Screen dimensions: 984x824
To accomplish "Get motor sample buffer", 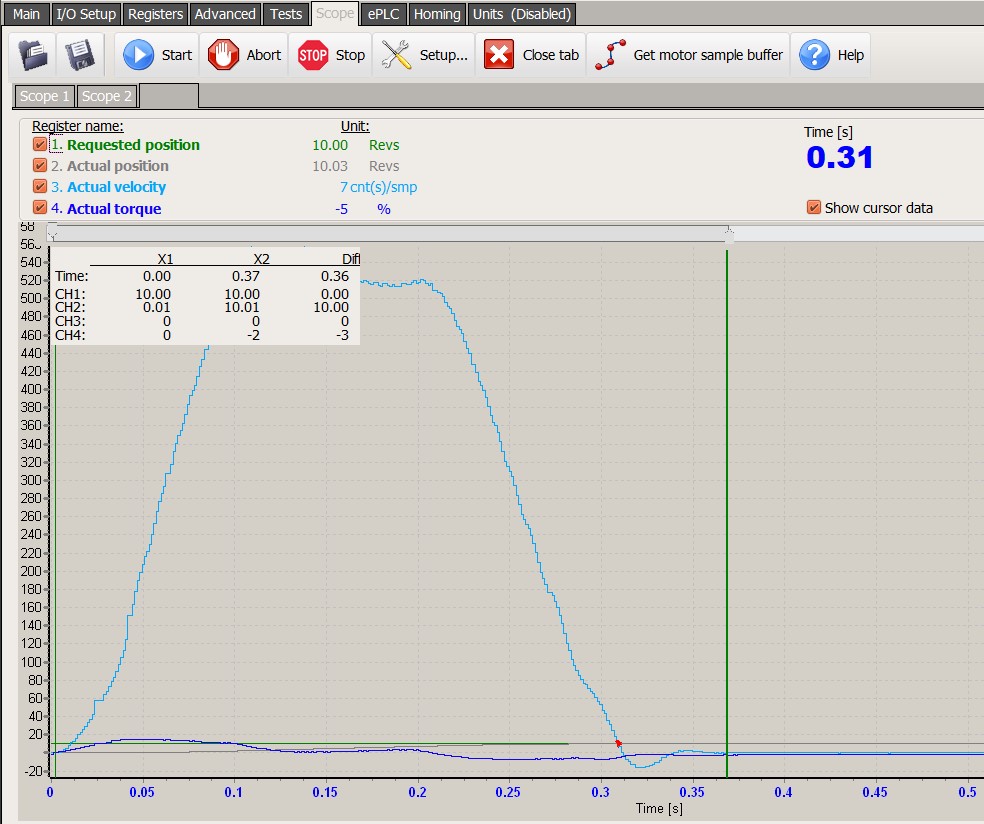I will click(x=689, y=55).
